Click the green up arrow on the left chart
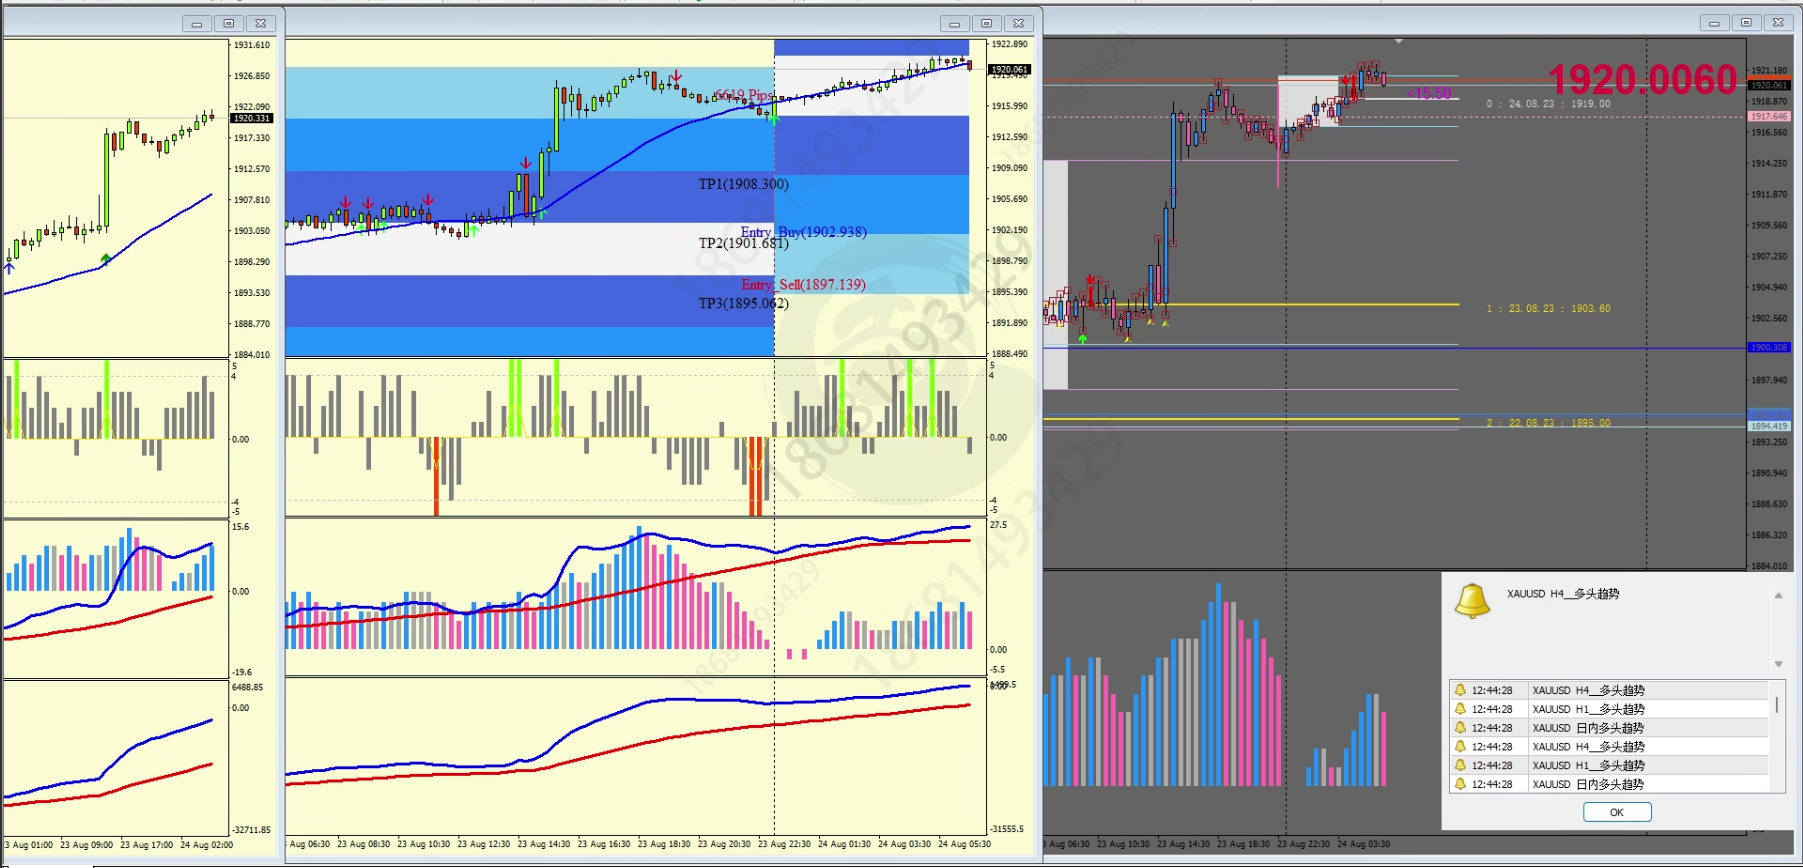This screenshot has width=1803, height=868. tap(105, 258)
